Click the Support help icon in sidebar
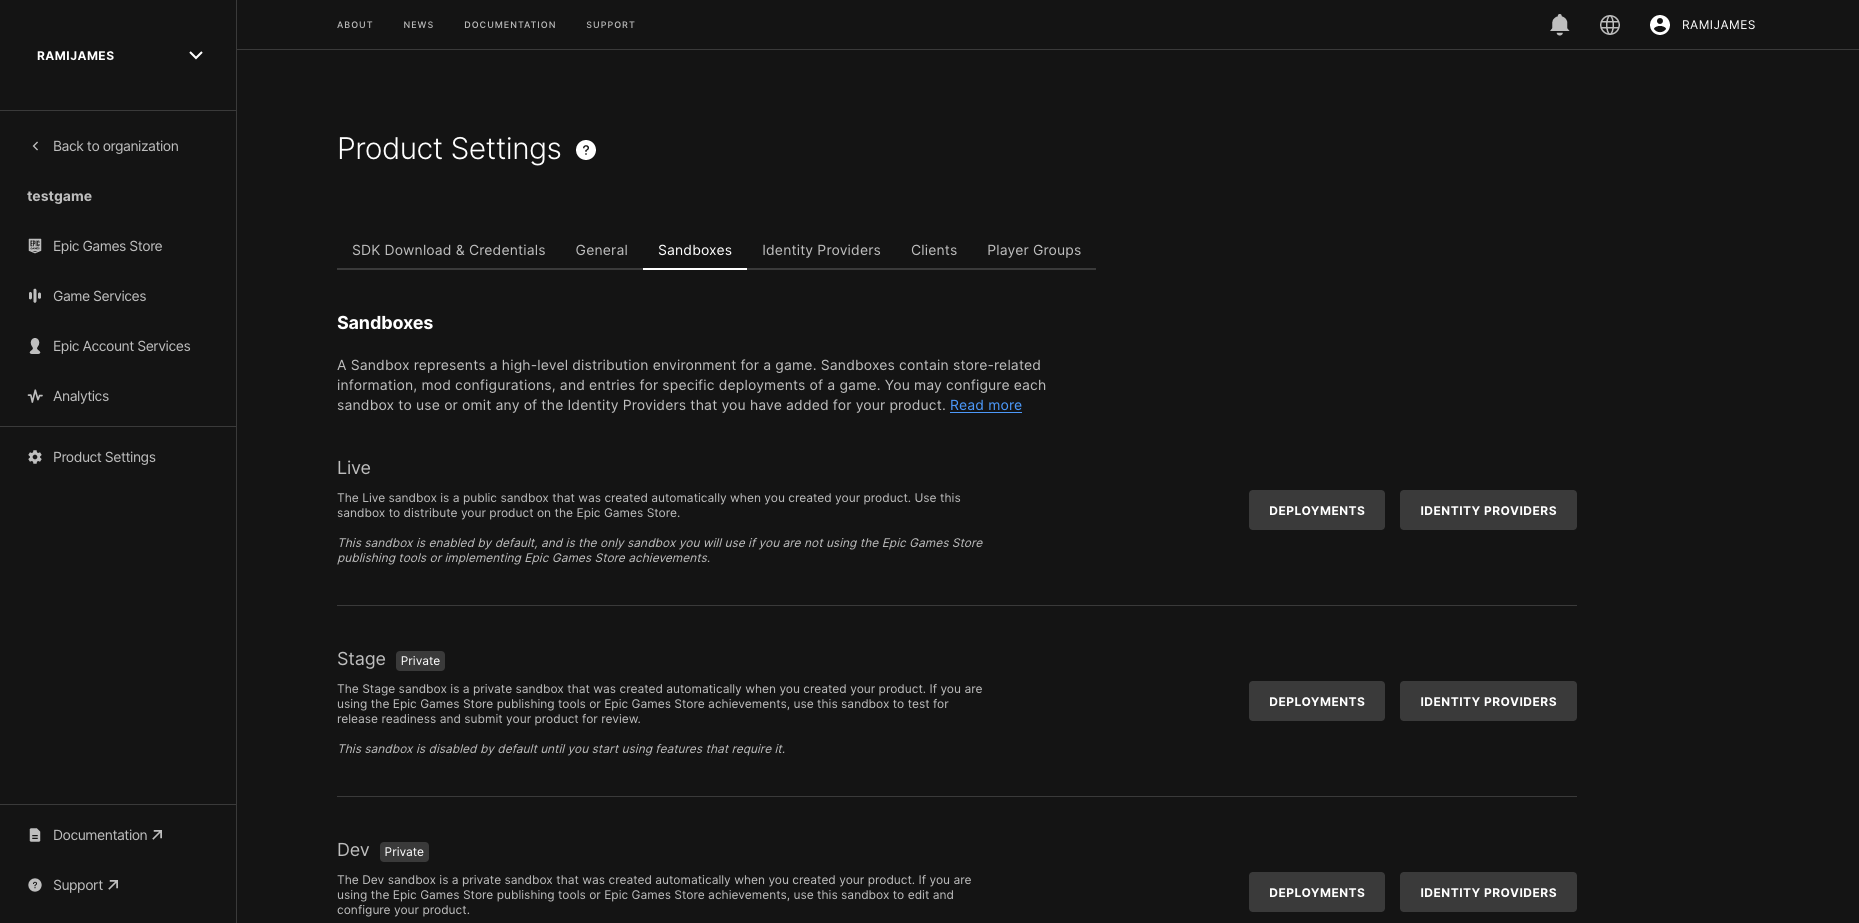 35,885
